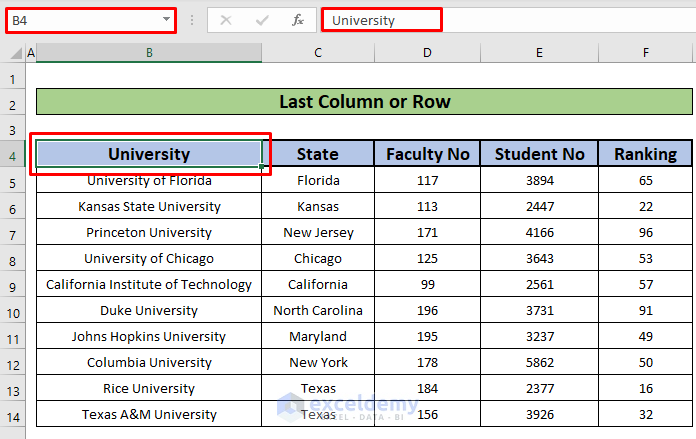Click the Enter checkmark icon in formula bar
Image resolution: width=696 pixels, height=439 pixels.
262,20
